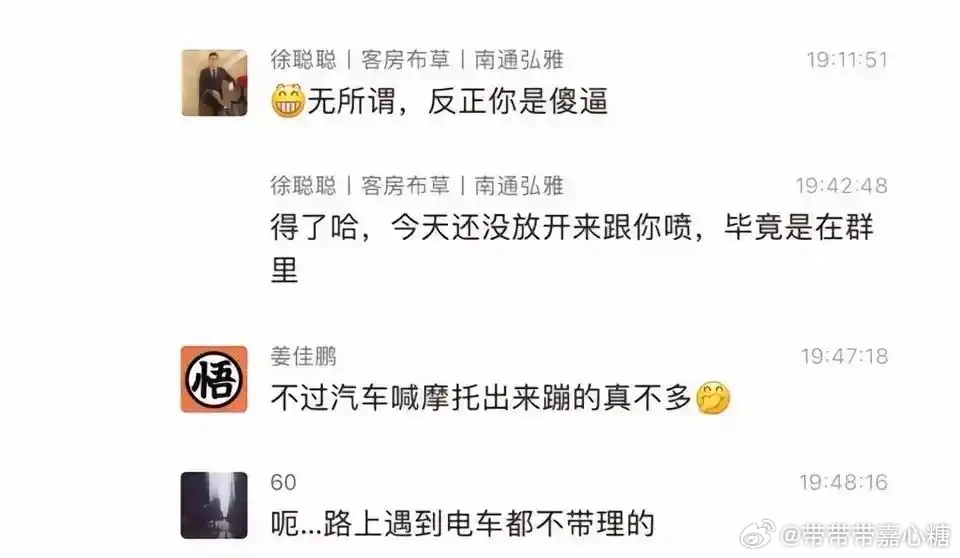Screen dimensions: 960x558
Task: Click the sender name 60
Action: 283,483
